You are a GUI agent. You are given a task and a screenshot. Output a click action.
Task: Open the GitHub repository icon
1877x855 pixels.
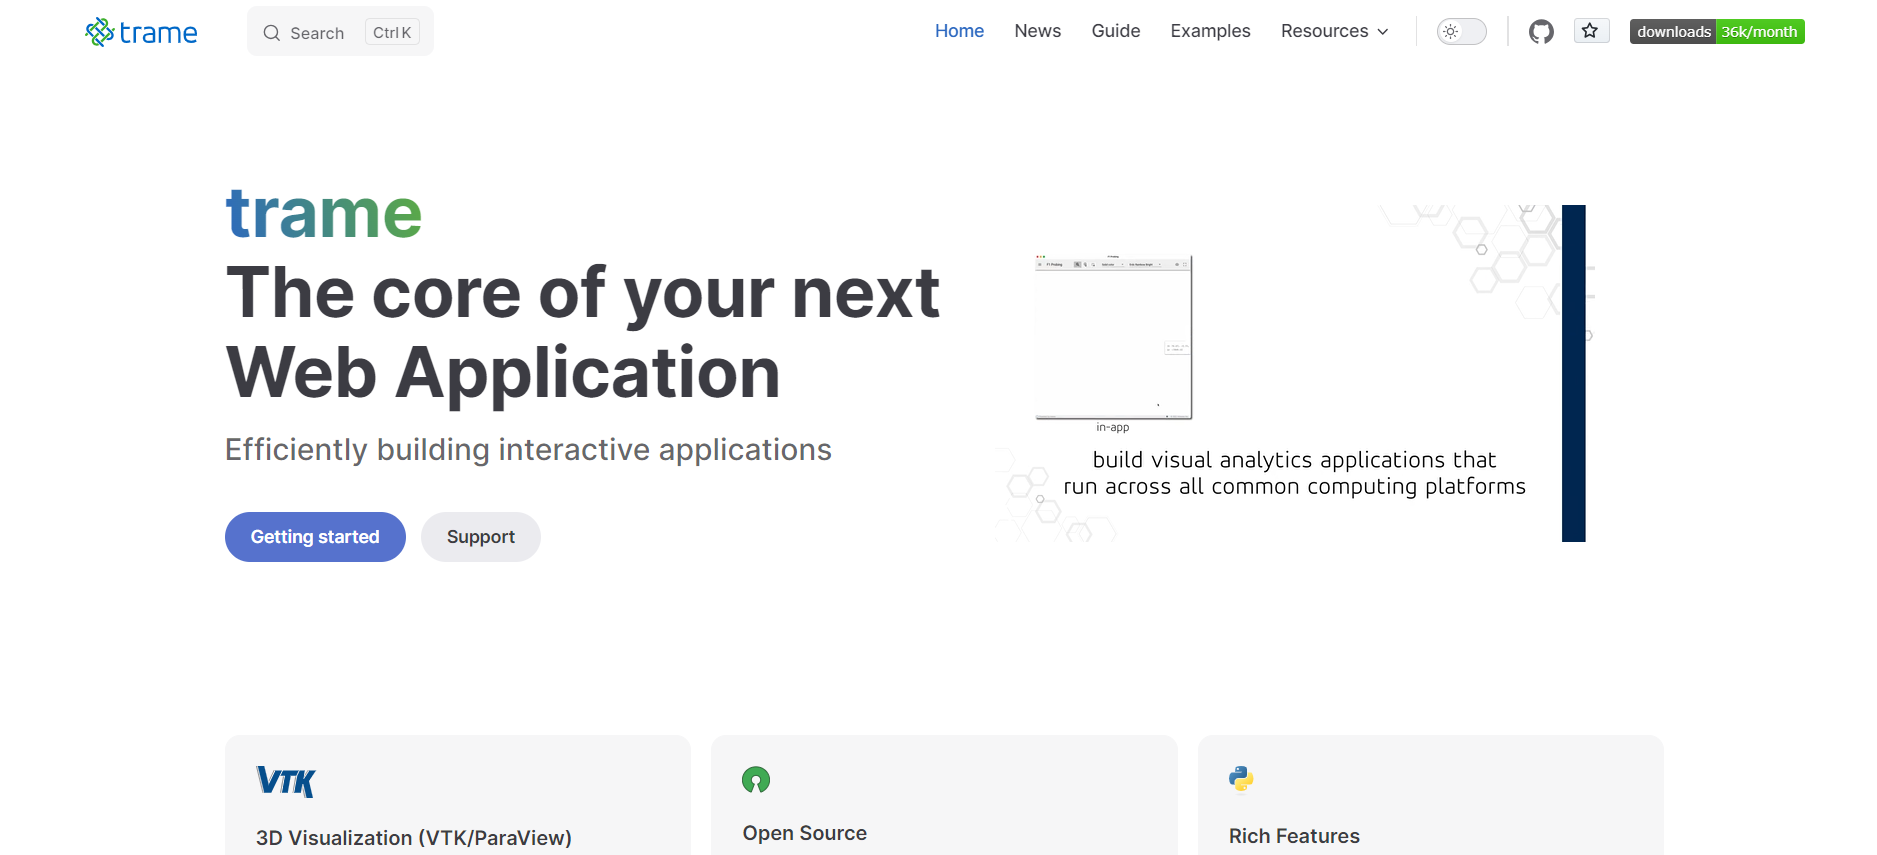[1541, 32]
